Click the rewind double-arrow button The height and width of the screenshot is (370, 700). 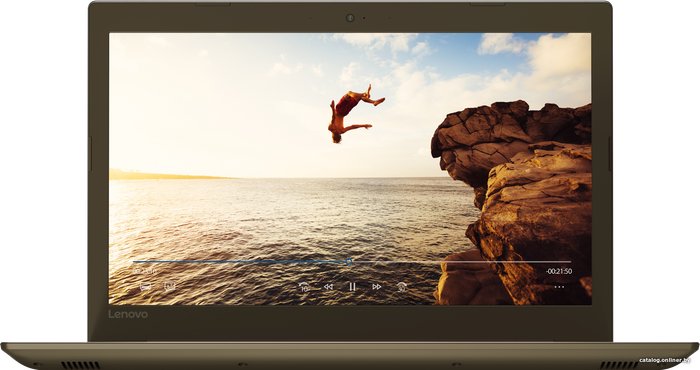point(329,287)
